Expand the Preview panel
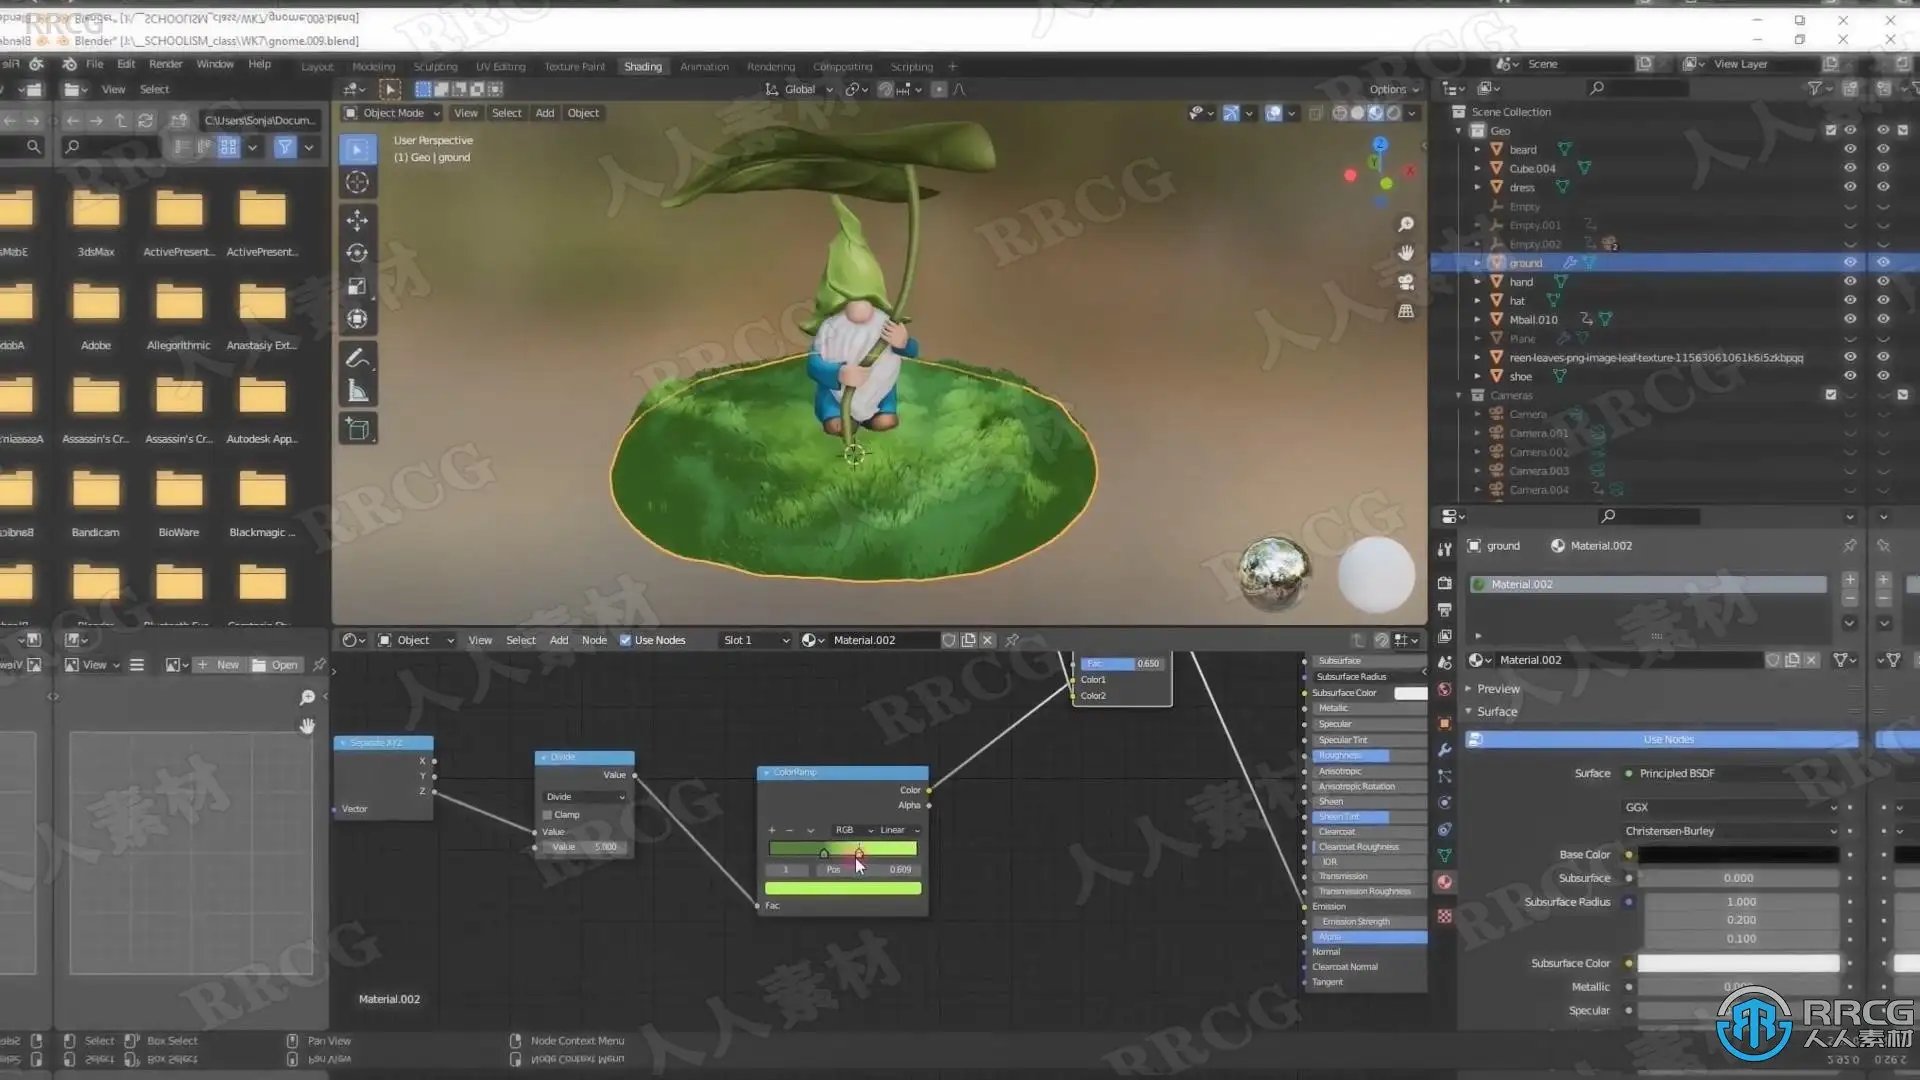The width and height of the screenshot is (1920, 1080). (x=1497, y=689)
